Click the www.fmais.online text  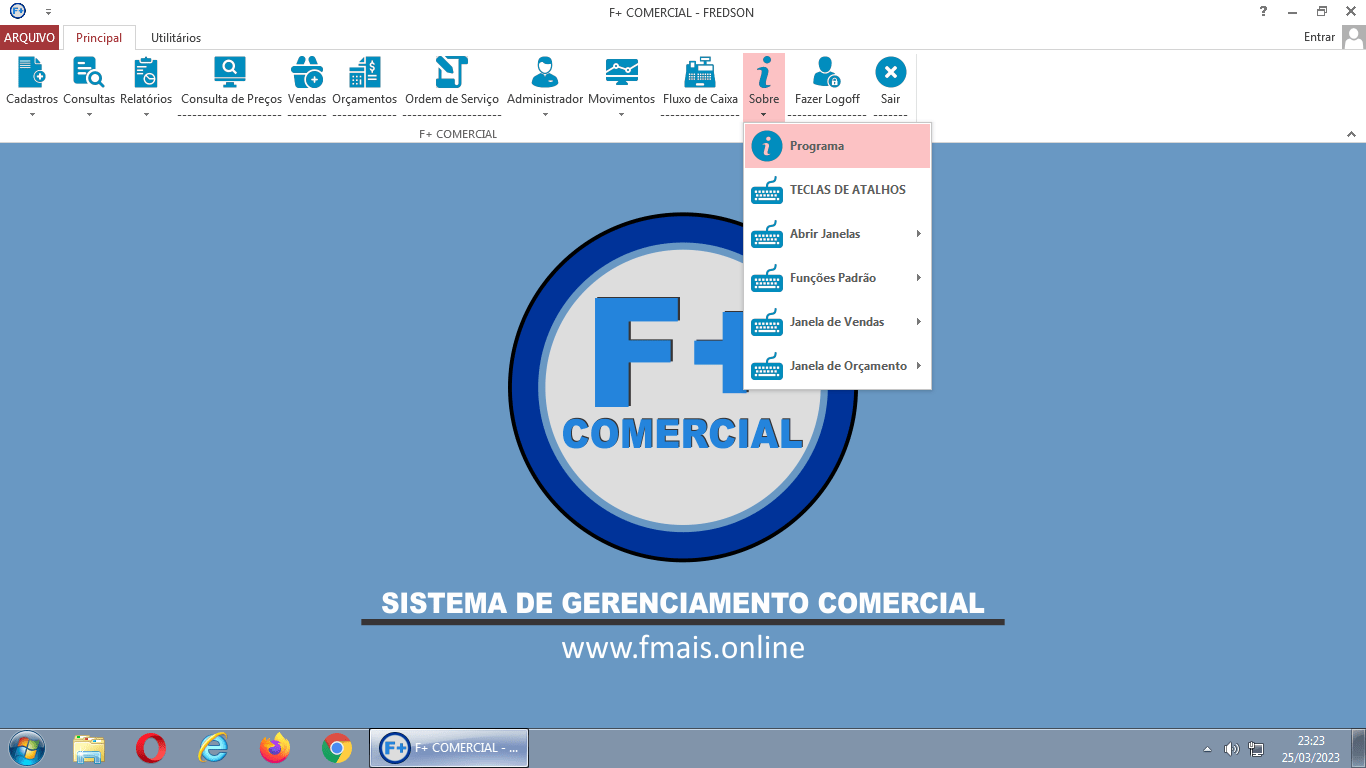(683, 648)
